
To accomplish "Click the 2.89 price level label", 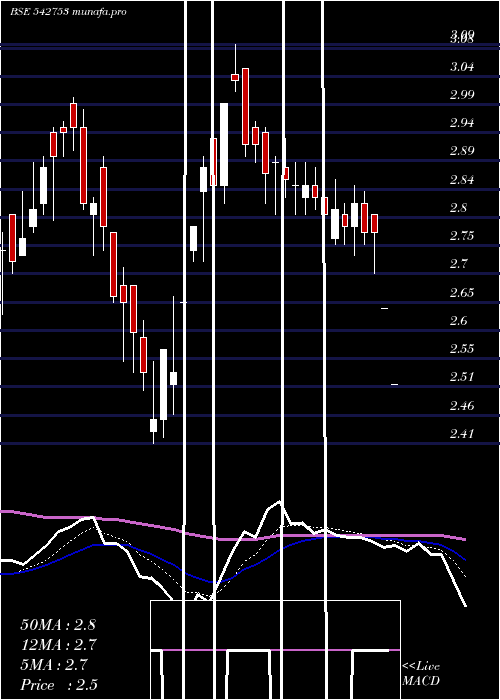I will (x=462, y=151).
